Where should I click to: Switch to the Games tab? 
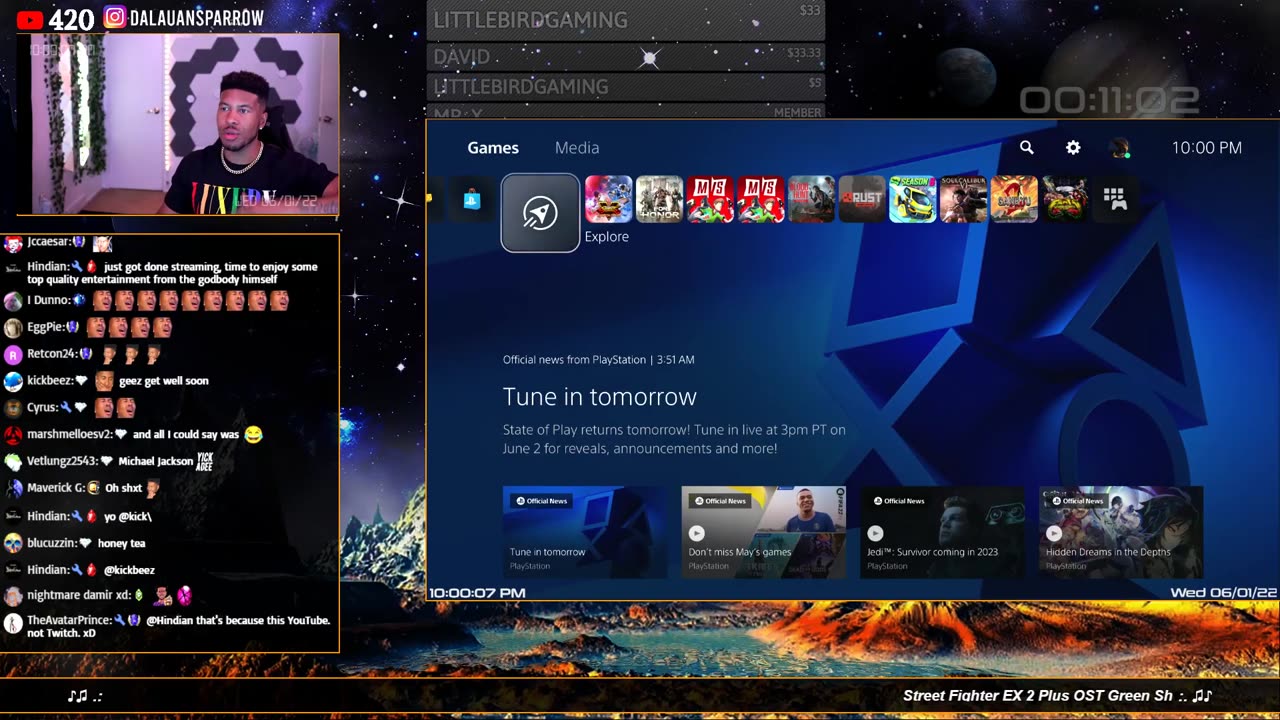(x=493, y=147)
